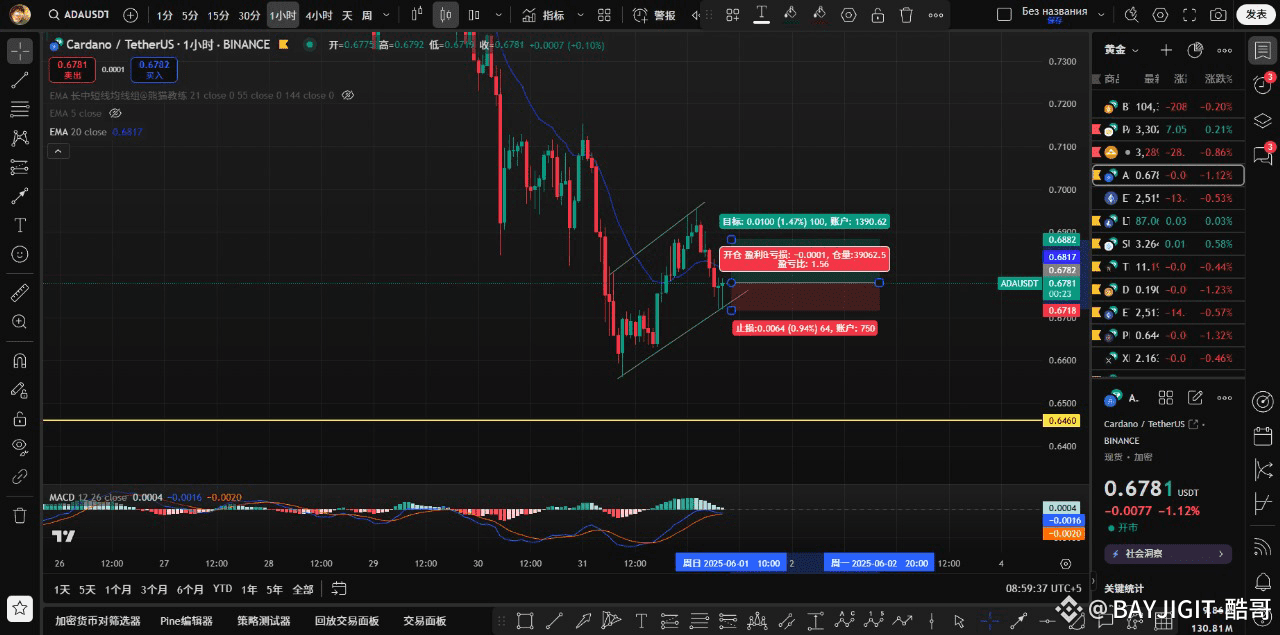The image size is (1280, 635).
Task: Select the text T tool in sidebar
Action: [20, 225]
